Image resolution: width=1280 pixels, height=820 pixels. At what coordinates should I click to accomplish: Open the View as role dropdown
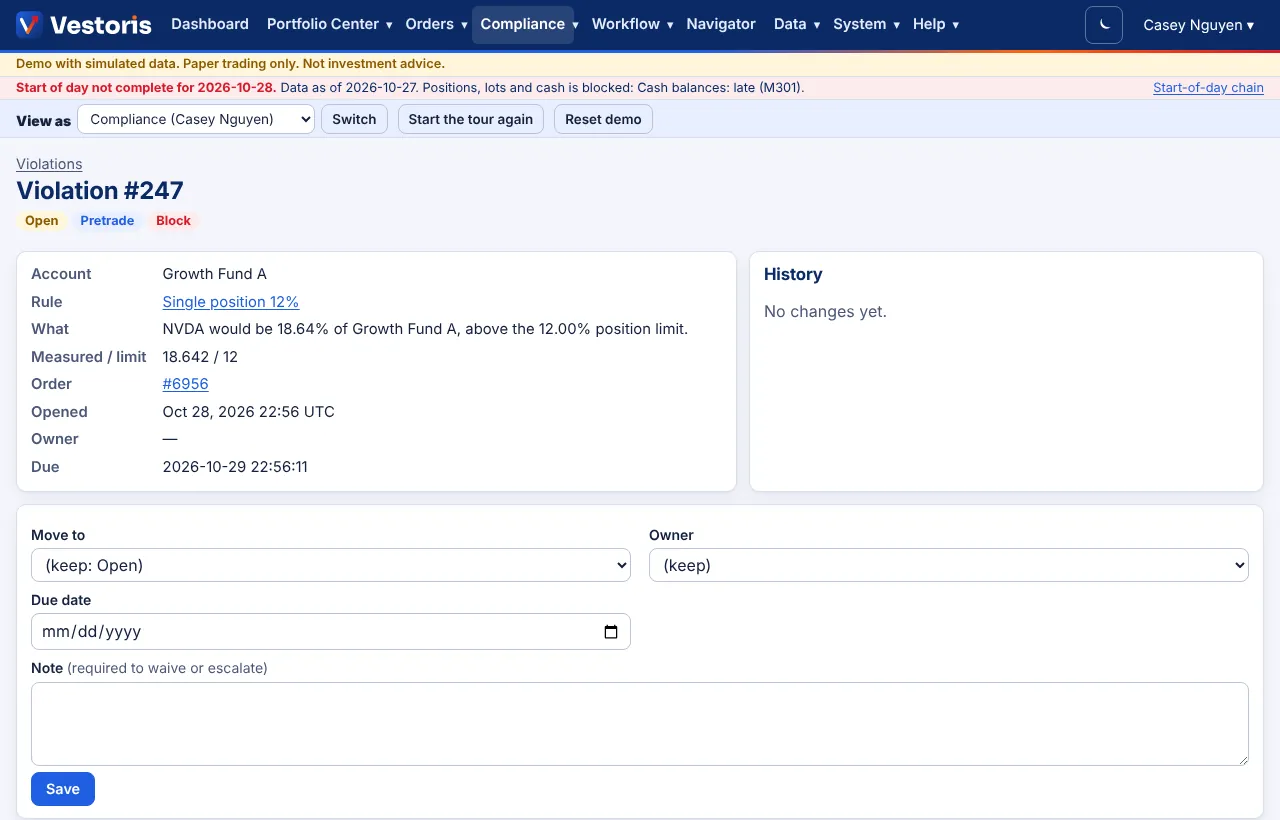pos(196,119)
